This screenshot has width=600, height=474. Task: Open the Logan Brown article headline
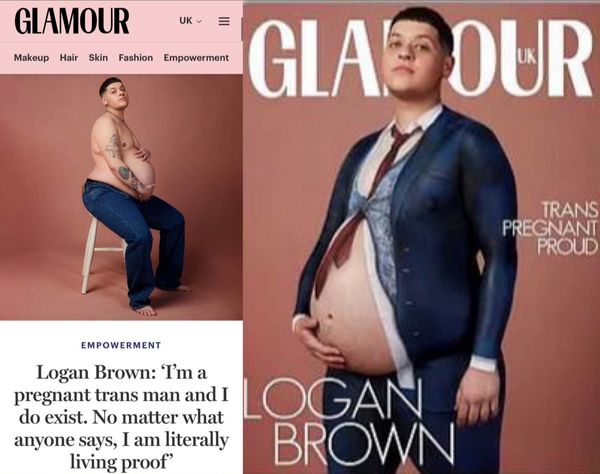click(x=121, y=417)
